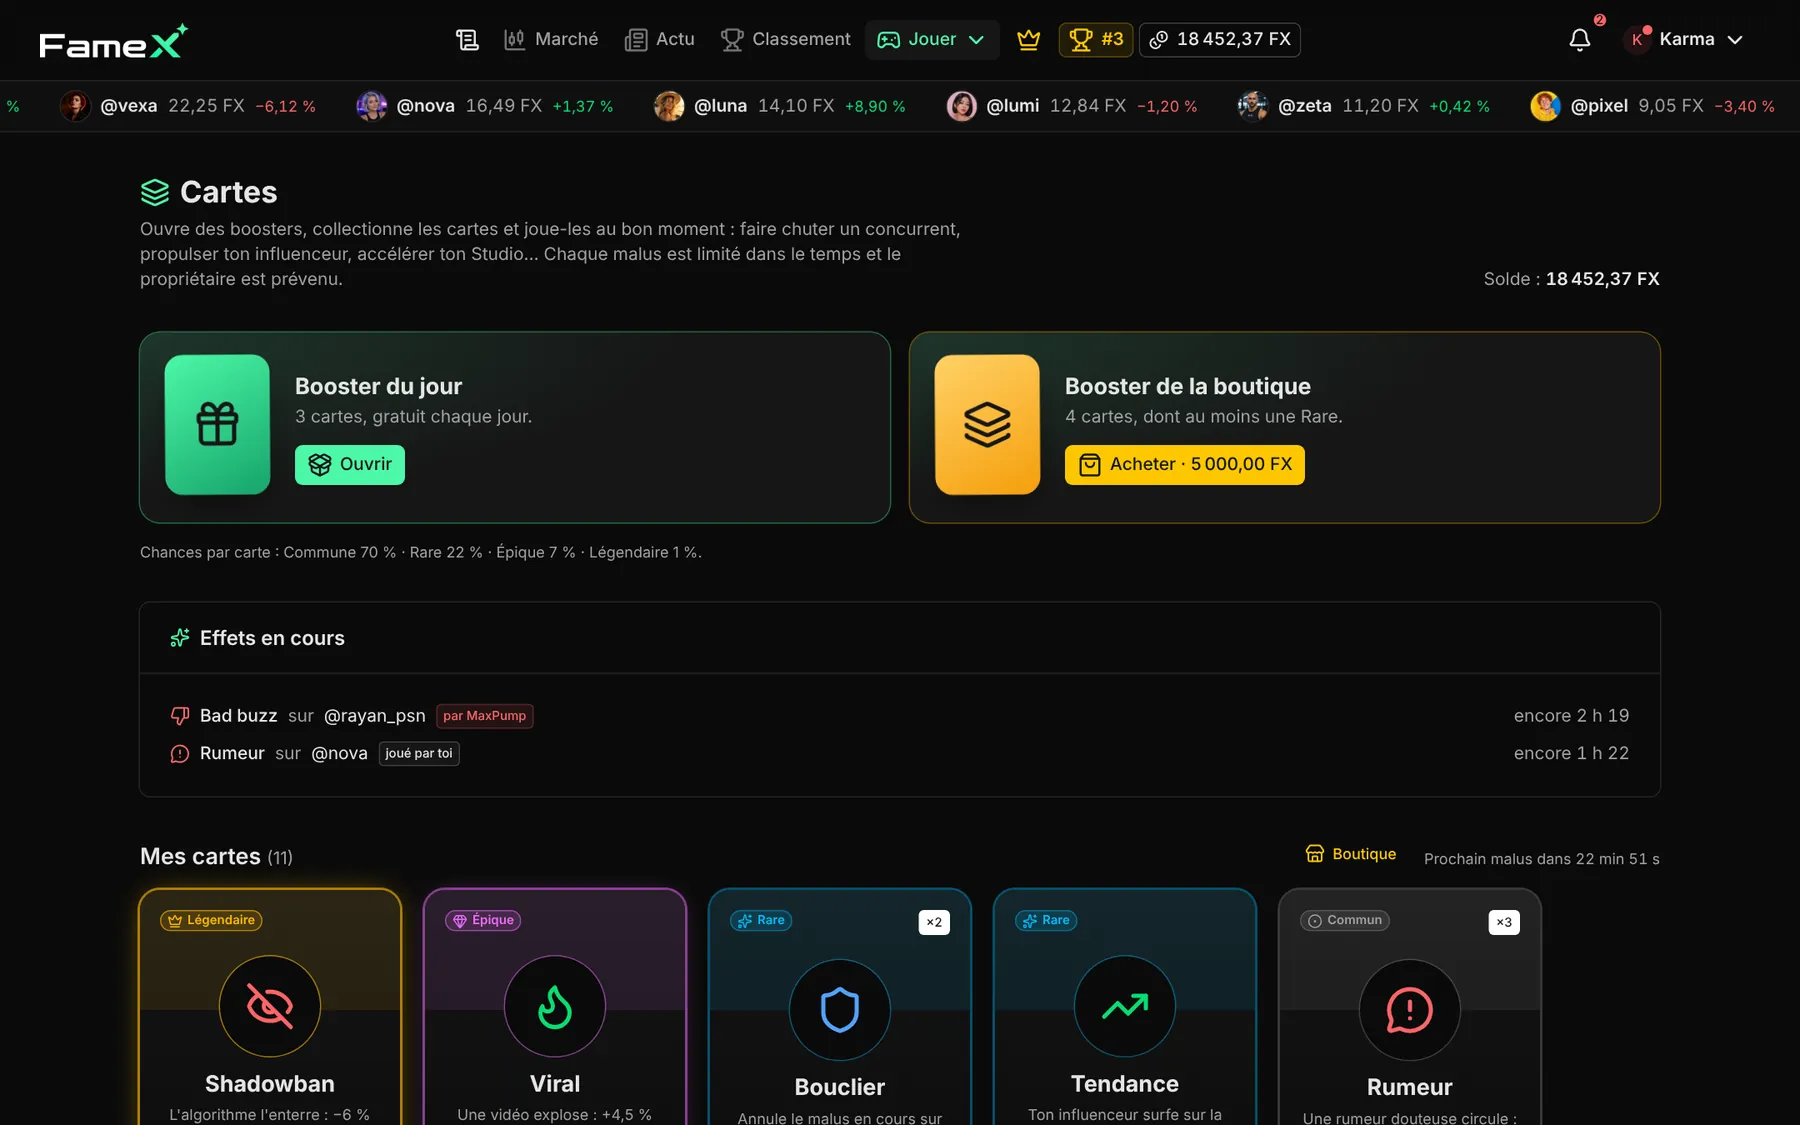Click the Cartes heading layers icon
The image size is (1800, 1125).
pos(155,192)
